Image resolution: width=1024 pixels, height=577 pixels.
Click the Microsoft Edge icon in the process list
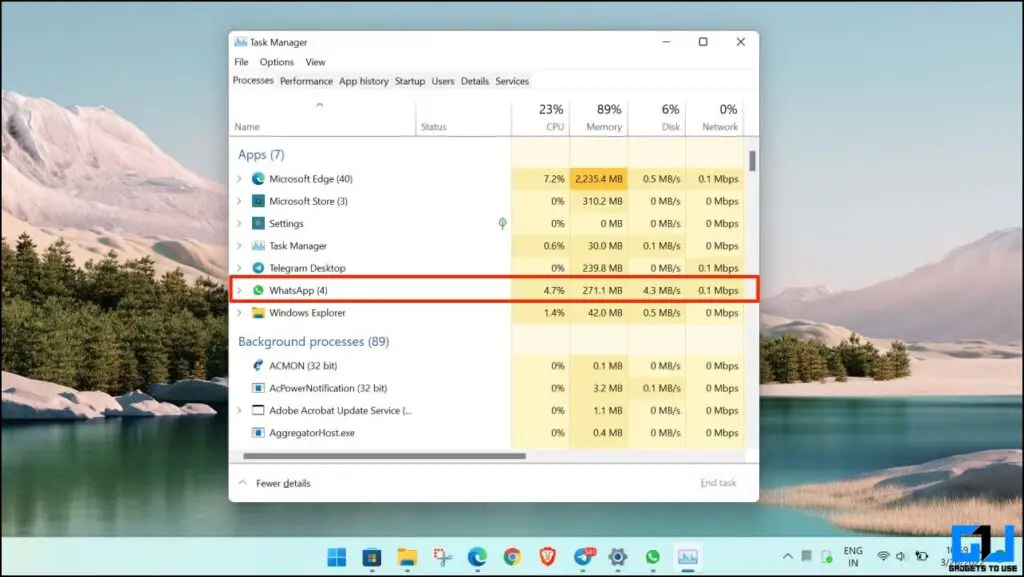tap(259, 178)
